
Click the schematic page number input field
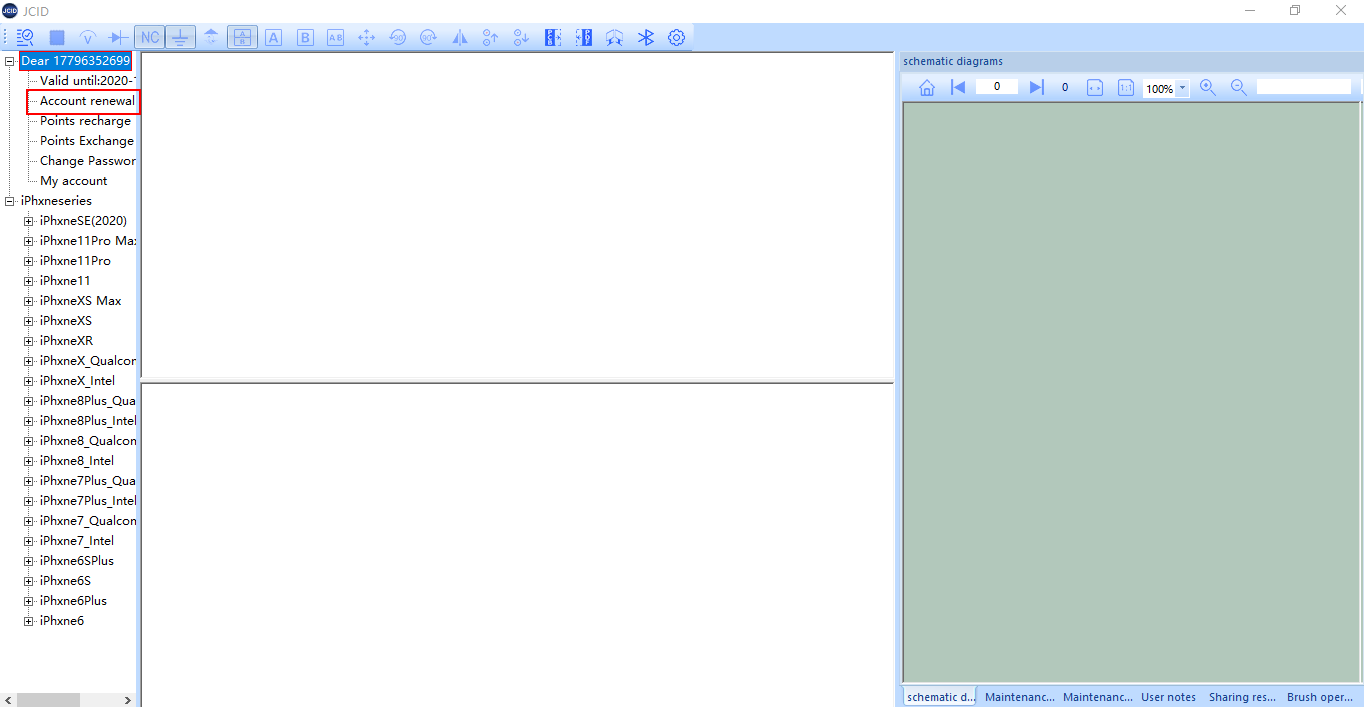(x=996, y=88)
